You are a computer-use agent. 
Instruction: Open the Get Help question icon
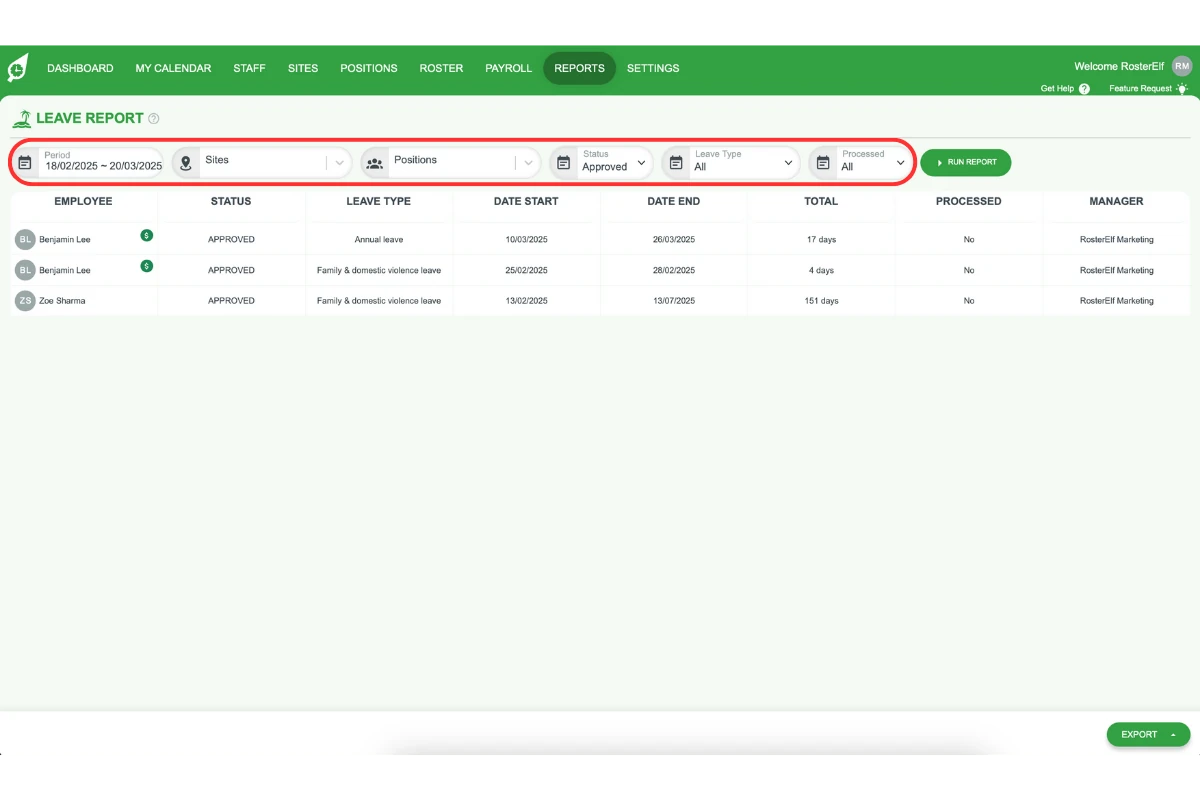pos(1084,89)
